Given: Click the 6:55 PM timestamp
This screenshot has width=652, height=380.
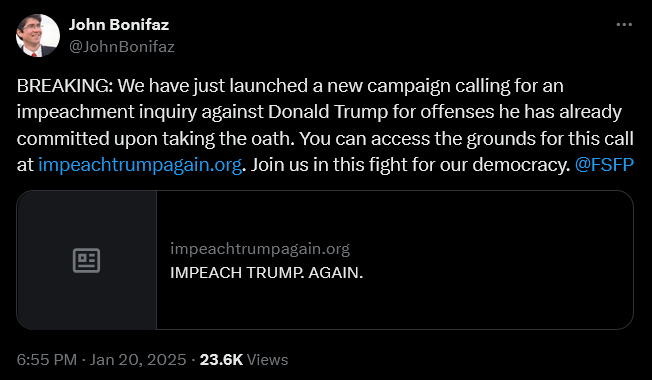Looking at the screenshot, I should click(x=47, y=360).
